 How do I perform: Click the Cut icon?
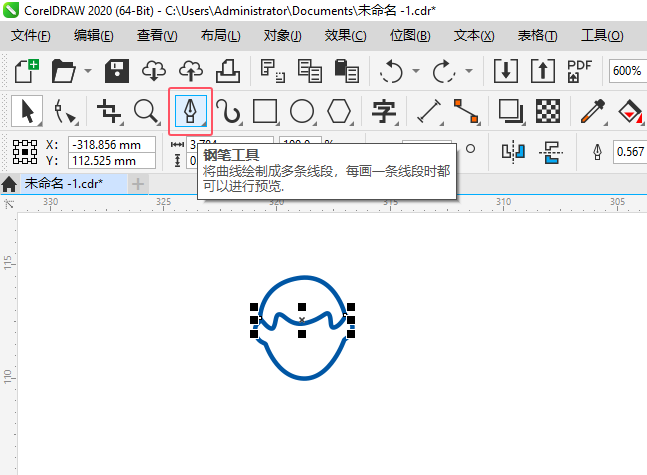pos(273,71)
